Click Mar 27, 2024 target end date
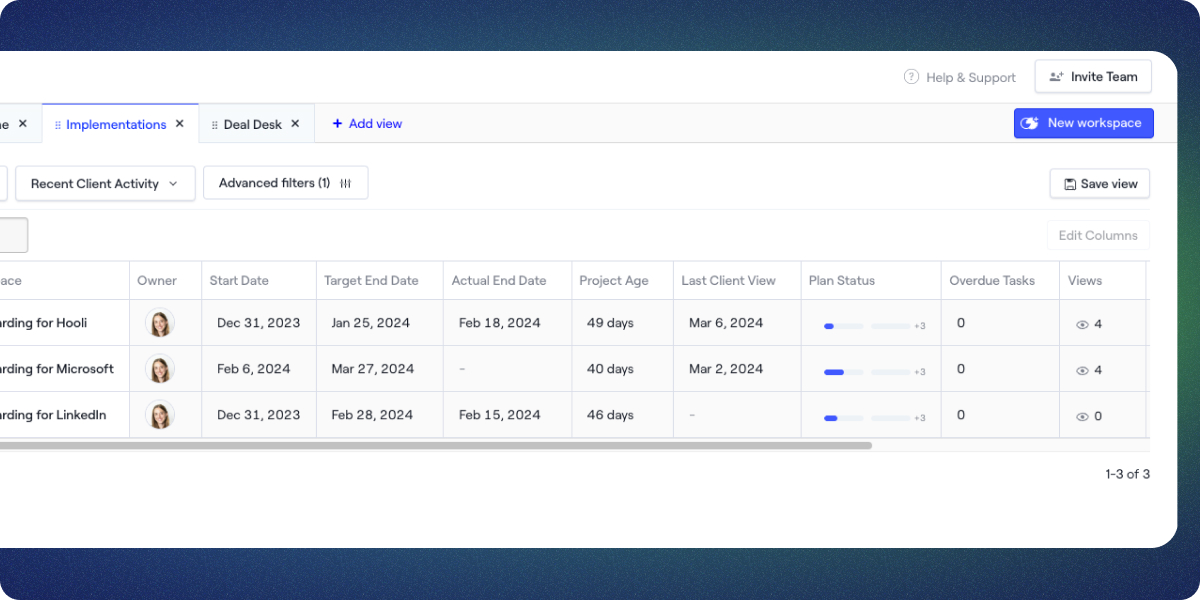 point(373,369)
